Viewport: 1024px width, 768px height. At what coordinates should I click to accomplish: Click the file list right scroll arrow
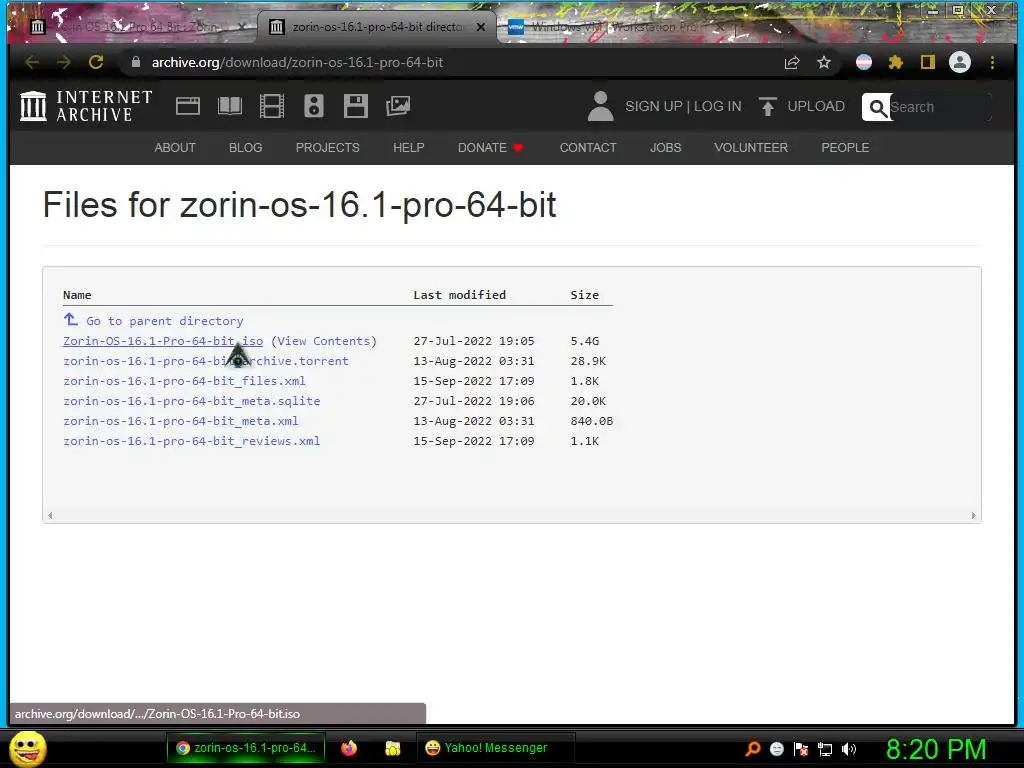coord(973,515)
